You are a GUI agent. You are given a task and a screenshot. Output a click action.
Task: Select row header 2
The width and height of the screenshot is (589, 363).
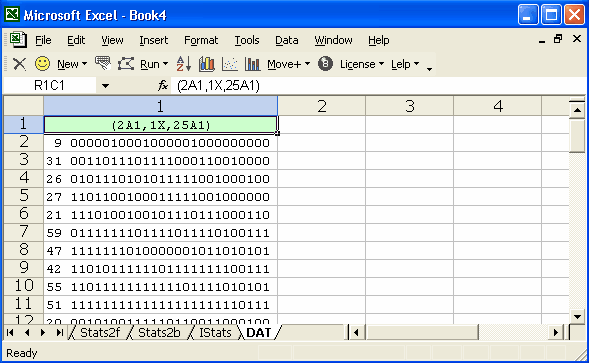(x=24, y=142)
